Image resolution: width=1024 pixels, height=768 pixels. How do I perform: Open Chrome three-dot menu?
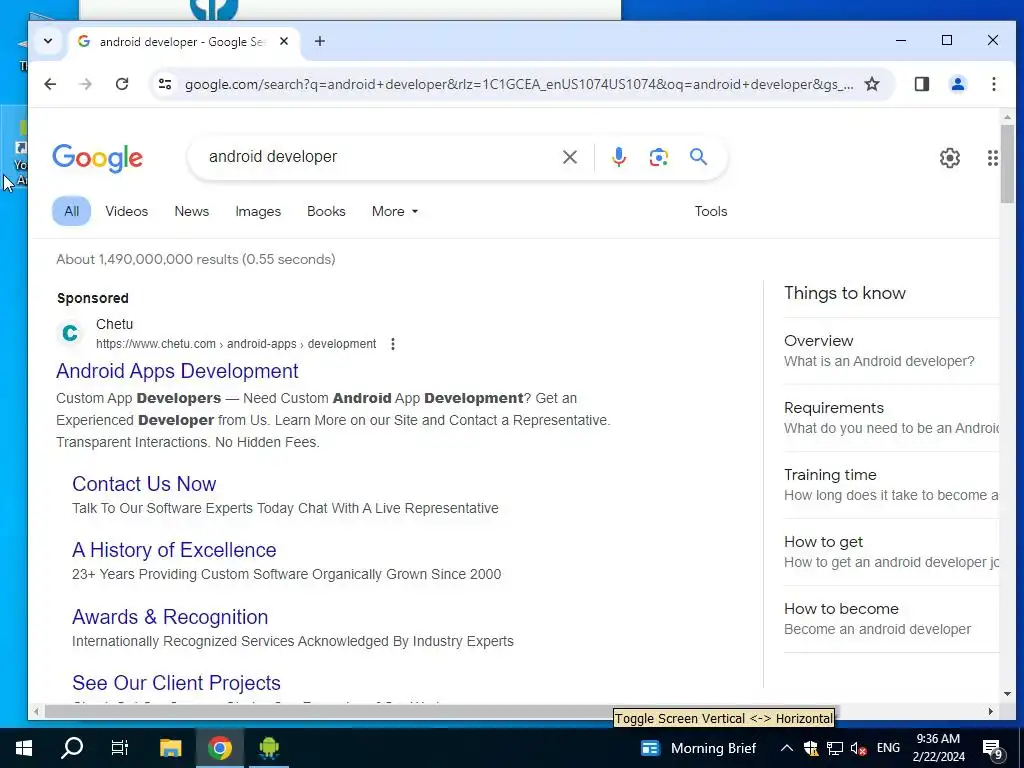993,84
